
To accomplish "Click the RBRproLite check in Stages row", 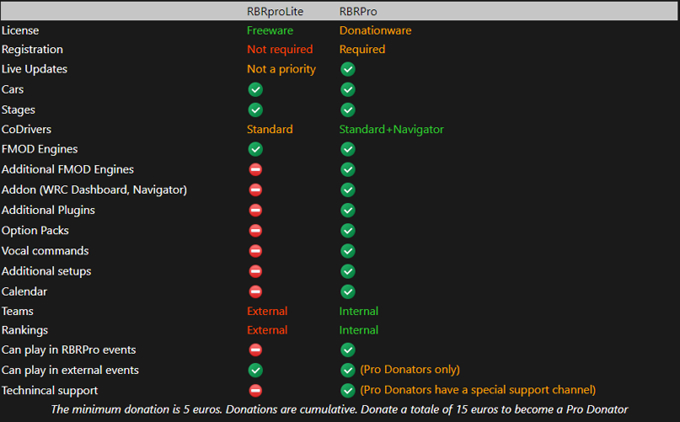I will (x=255, y=110).
